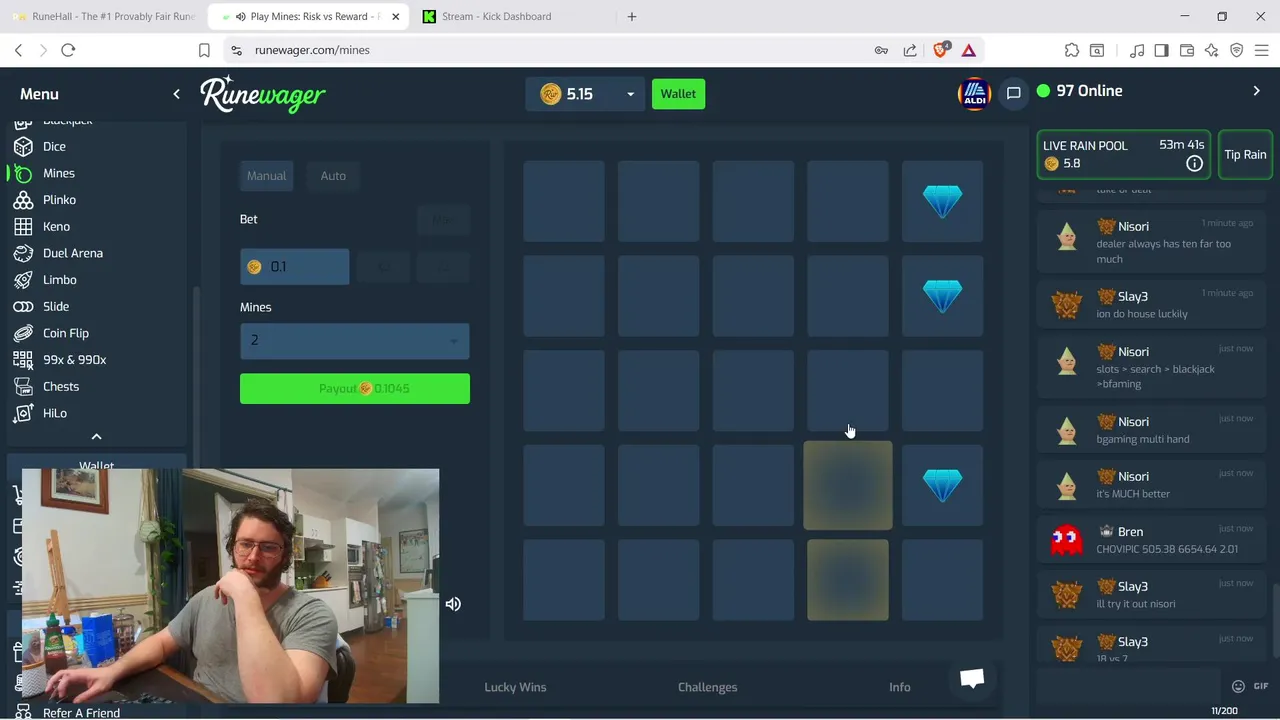This screenshot has height=720, width=1280.
Task: Click the Runewager logo
Action: (x=263, y=94)
